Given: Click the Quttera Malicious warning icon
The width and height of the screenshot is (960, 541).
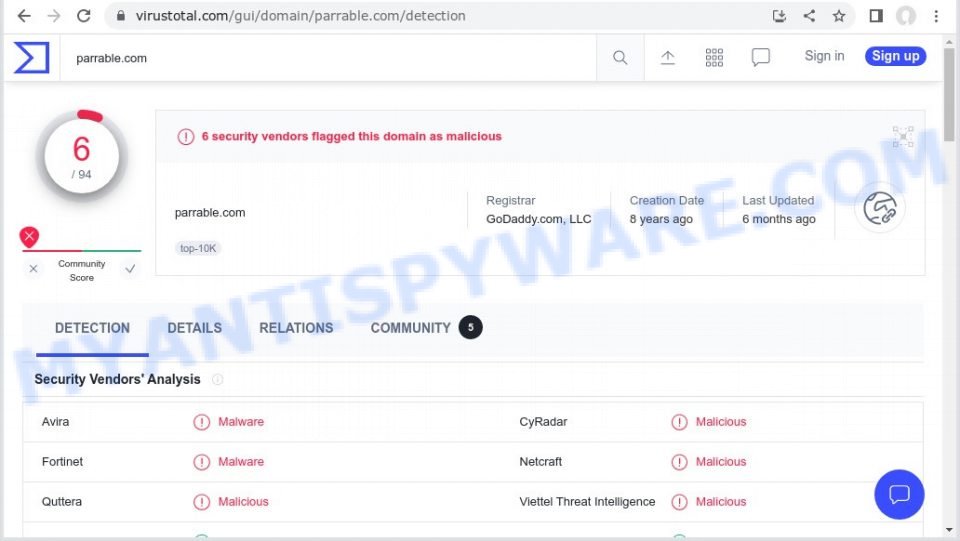Looking at the screenshot, I should [201, 502].
